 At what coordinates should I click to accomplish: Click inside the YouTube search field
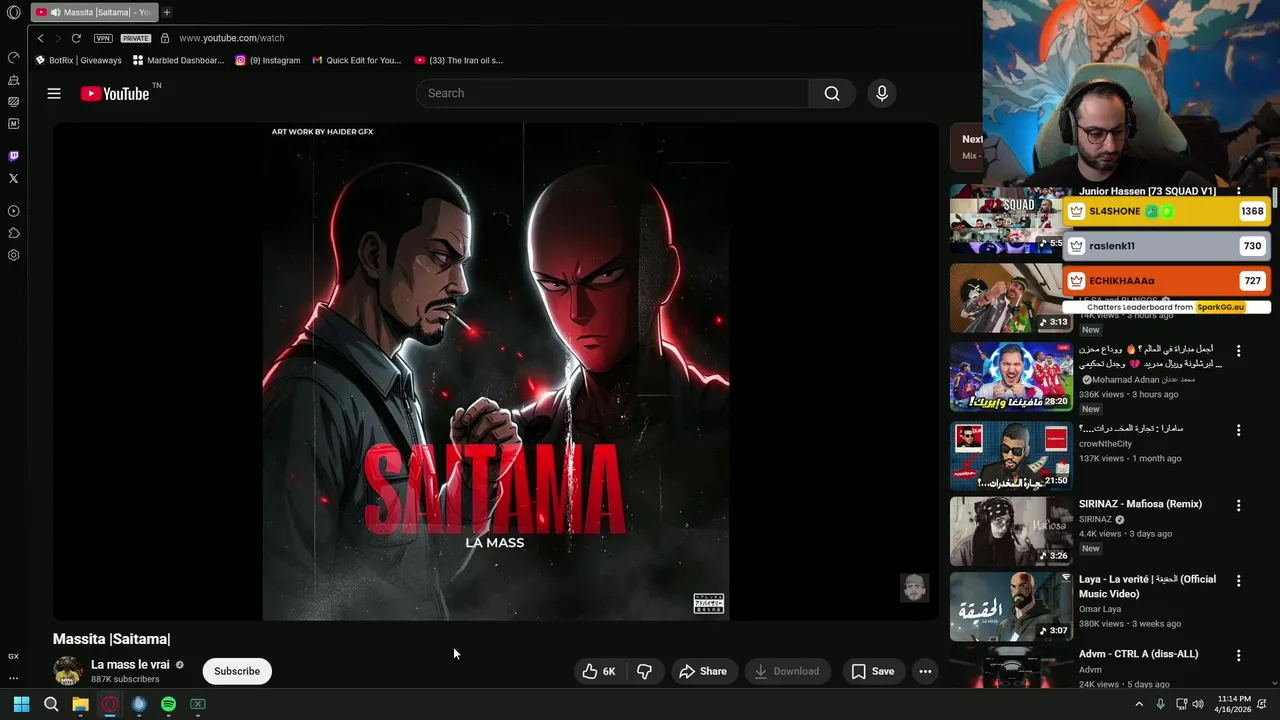pos(612,93)
